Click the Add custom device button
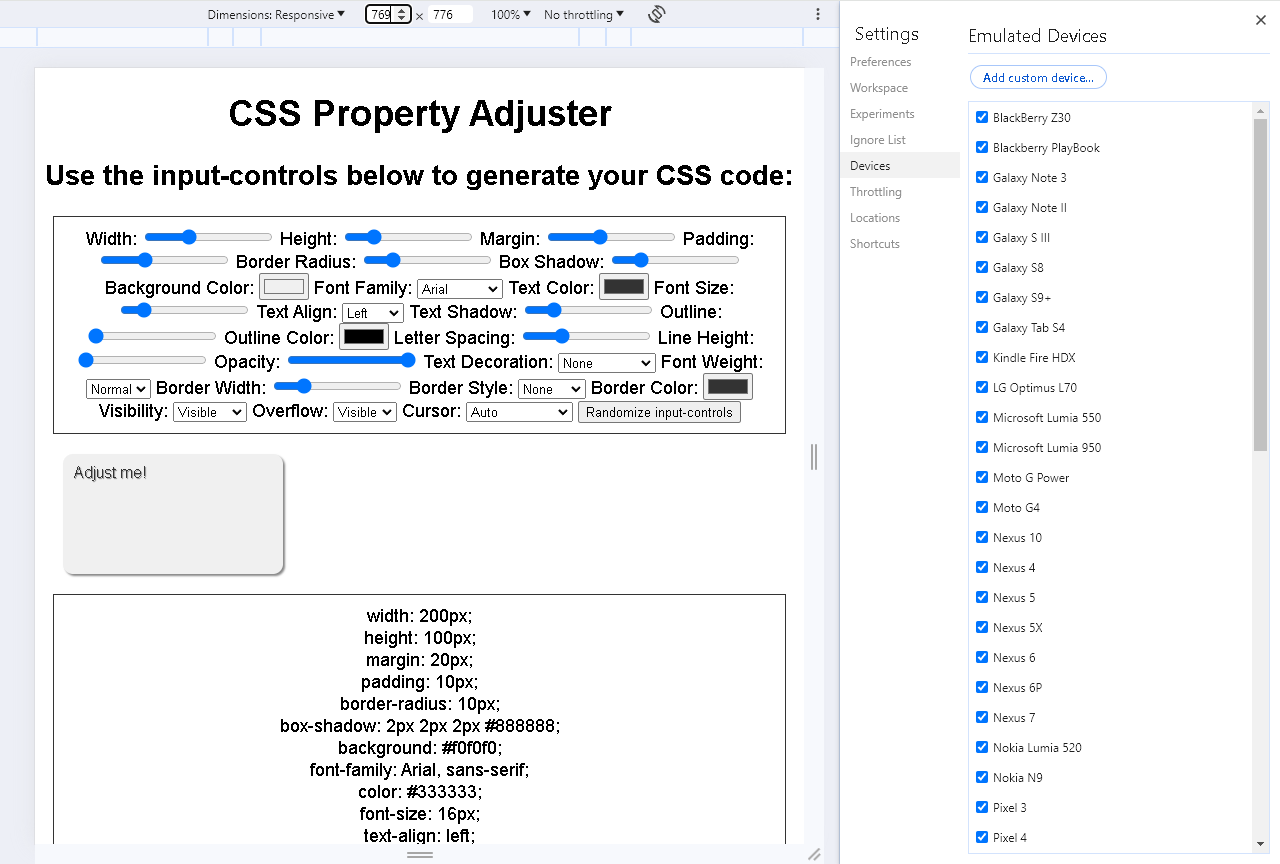Screen dimensions: 1280x864 [x=1038, y=77]
